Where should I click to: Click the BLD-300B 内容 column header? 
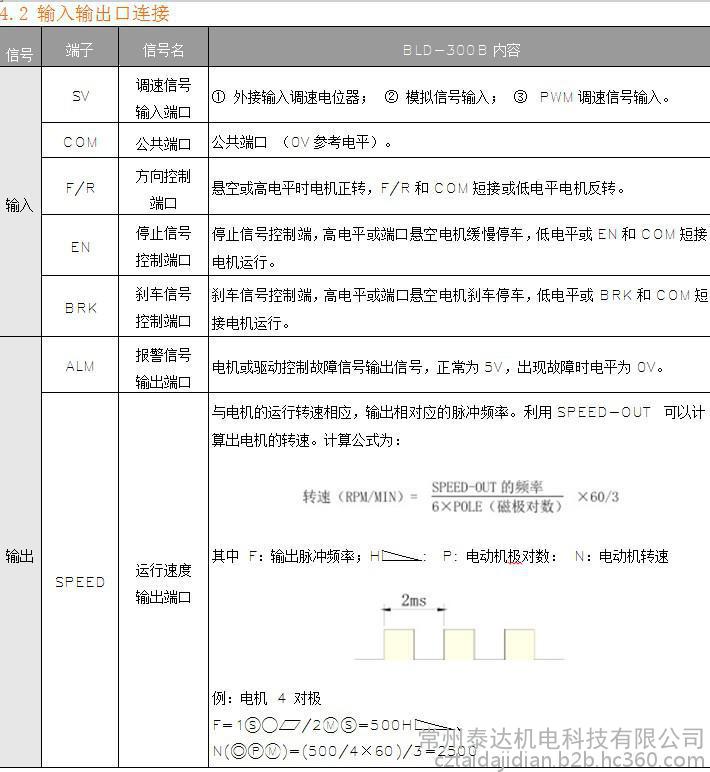[460, 49]
